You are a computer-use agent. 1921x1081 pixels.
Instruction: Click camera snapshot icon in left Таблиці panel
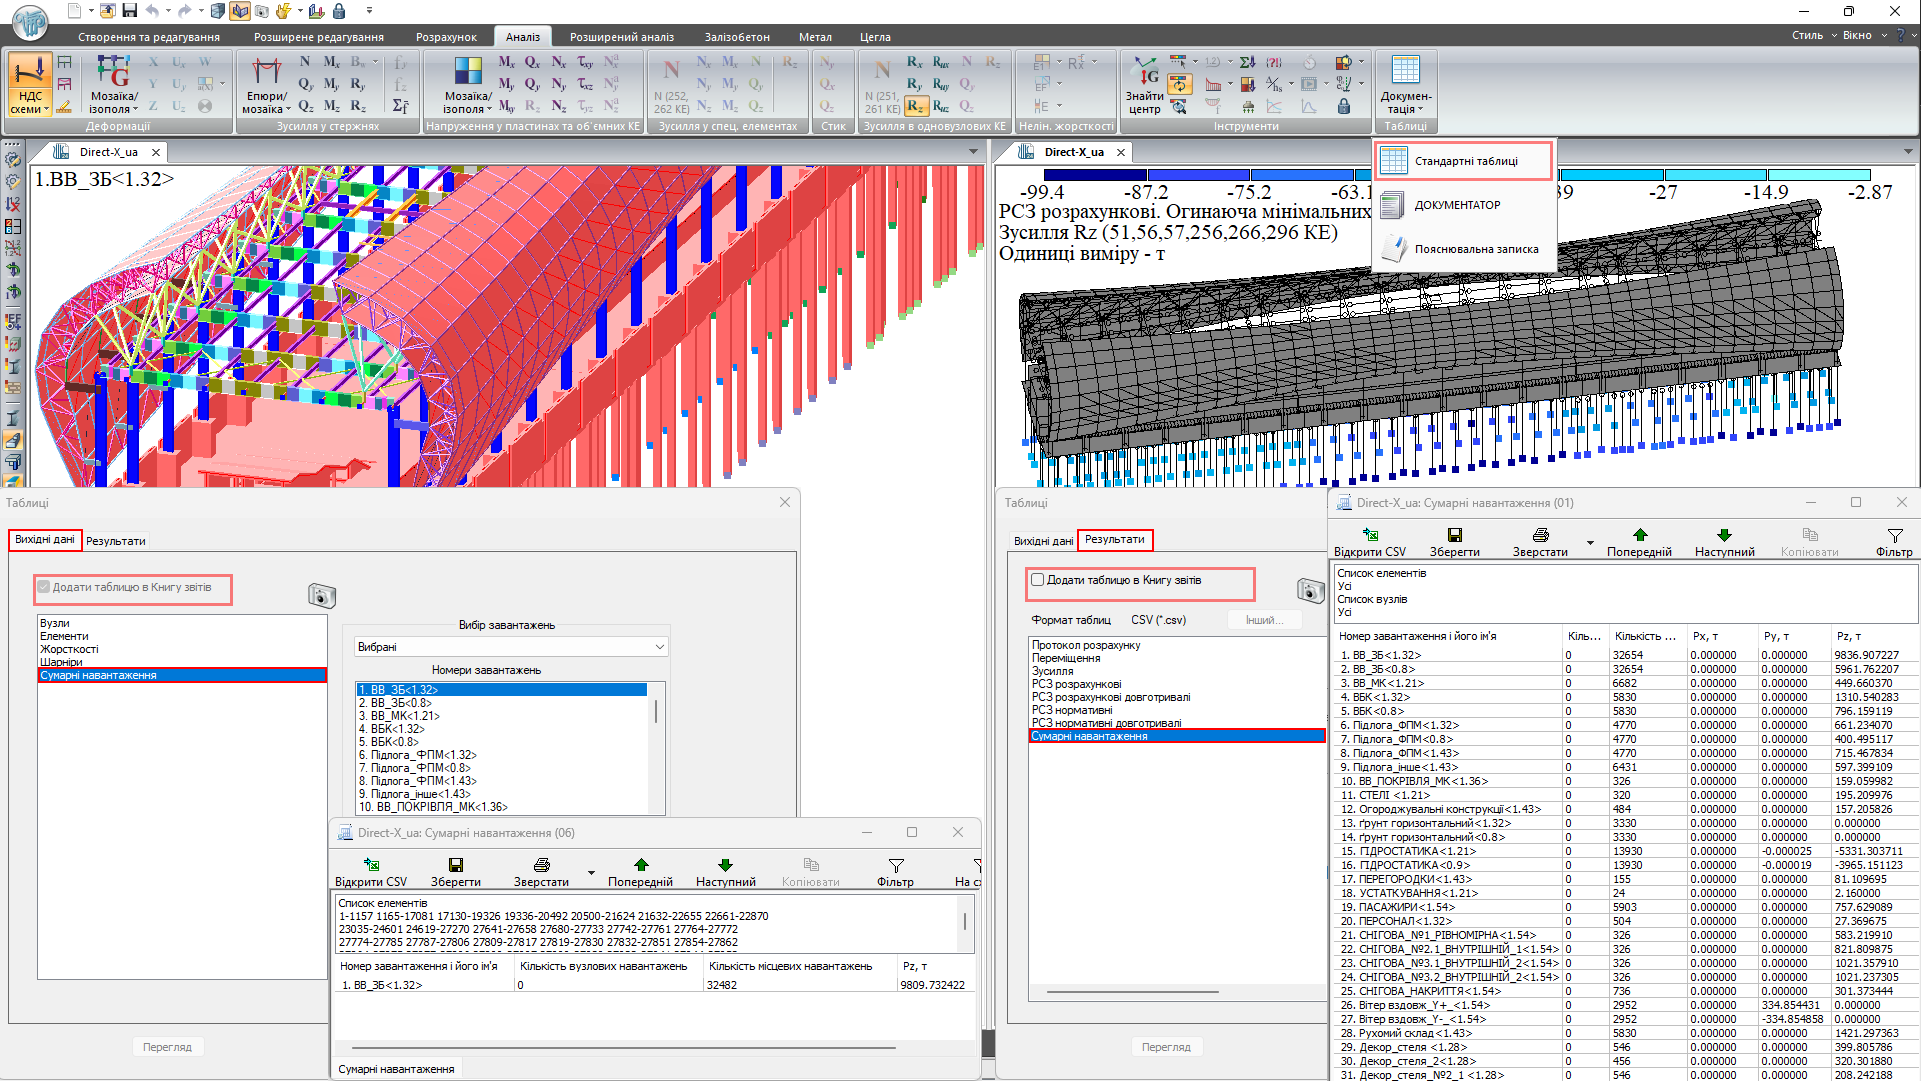[321, 596]
